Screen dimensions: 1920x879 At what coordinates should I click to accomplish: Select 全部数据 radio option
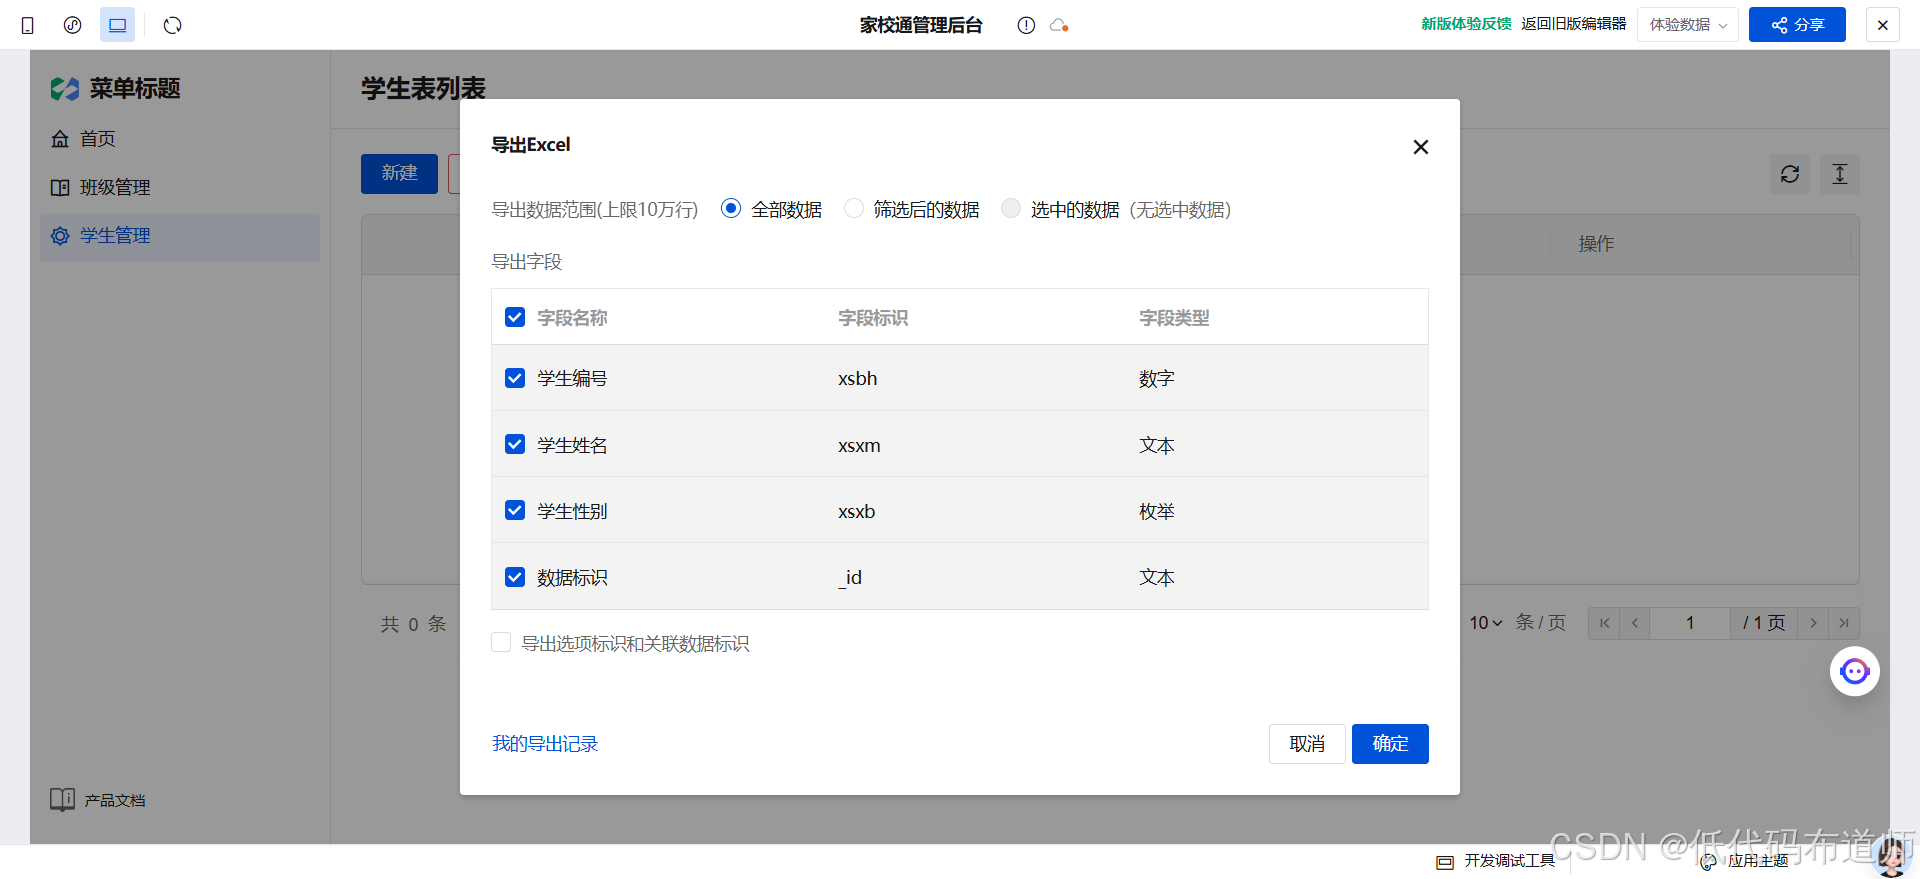pyautogui.click(x=731, y=208)
